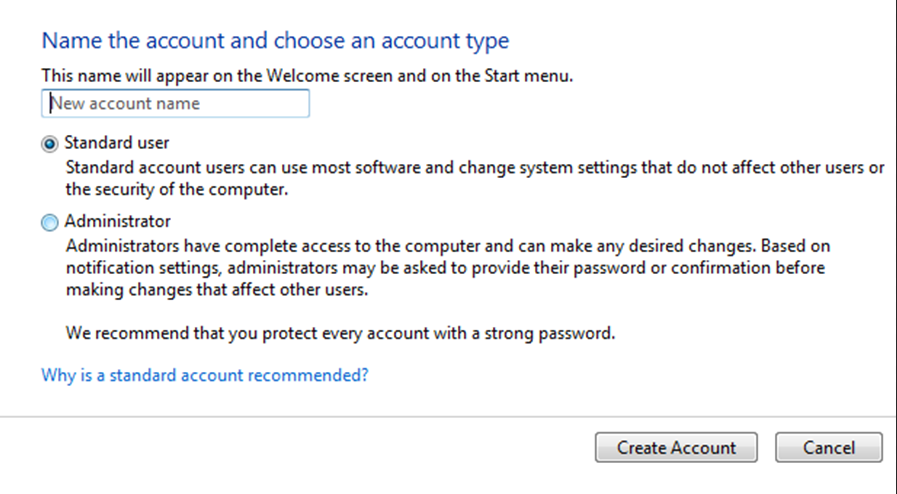Click the horizontal separator line above the buttons
The image size is (897, 494).
[448, 416]
